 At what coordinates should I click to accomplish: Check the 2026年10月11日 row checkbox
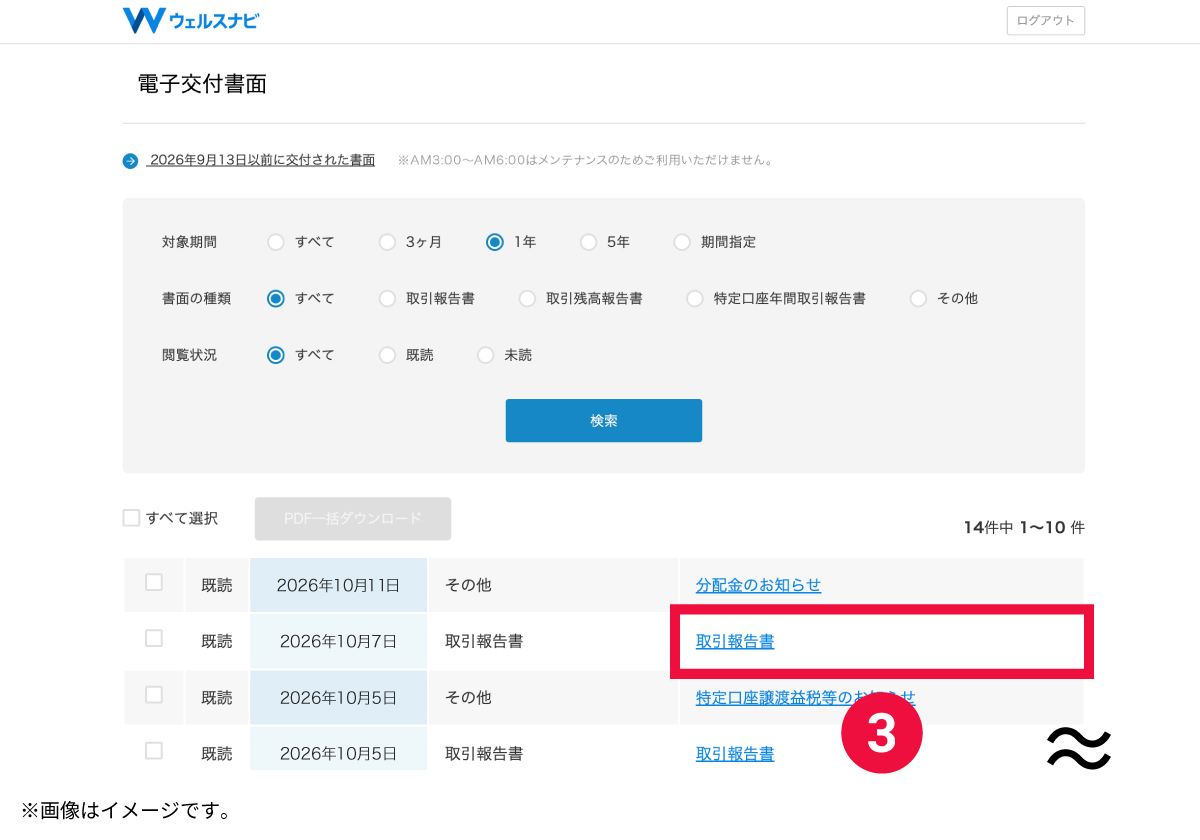154,582
